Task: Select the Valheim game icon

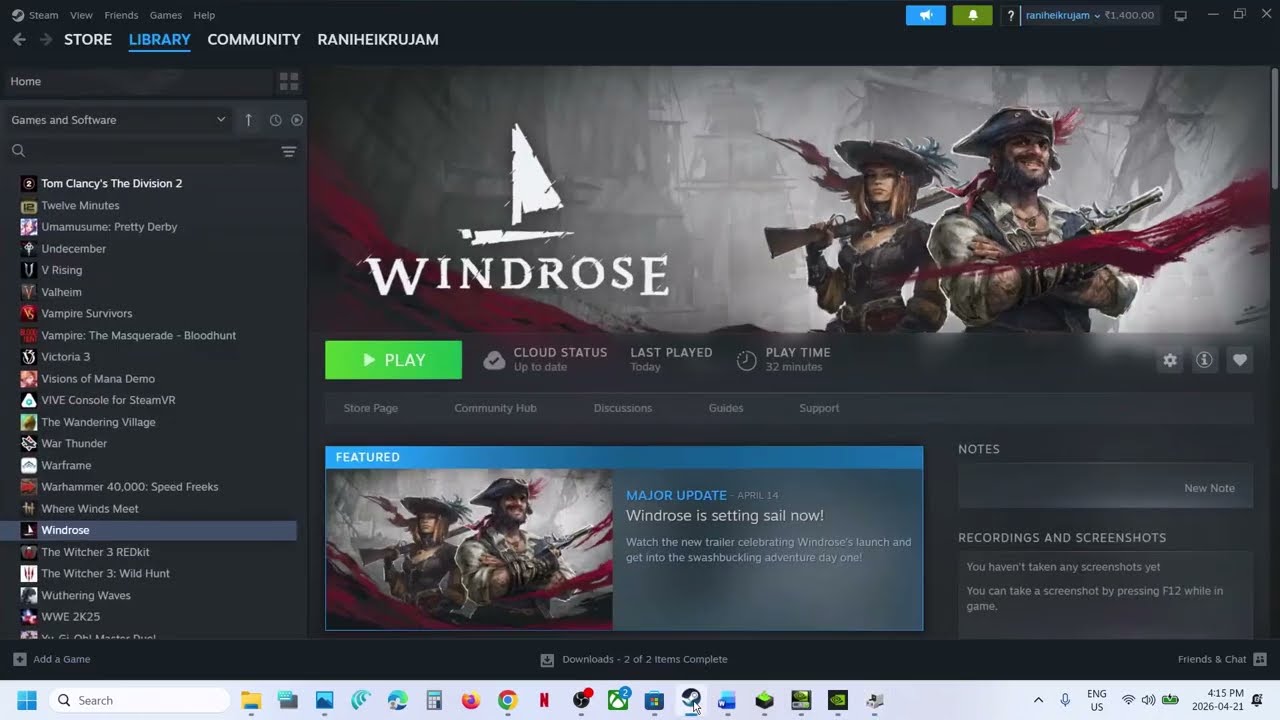Action: [29, 292]
